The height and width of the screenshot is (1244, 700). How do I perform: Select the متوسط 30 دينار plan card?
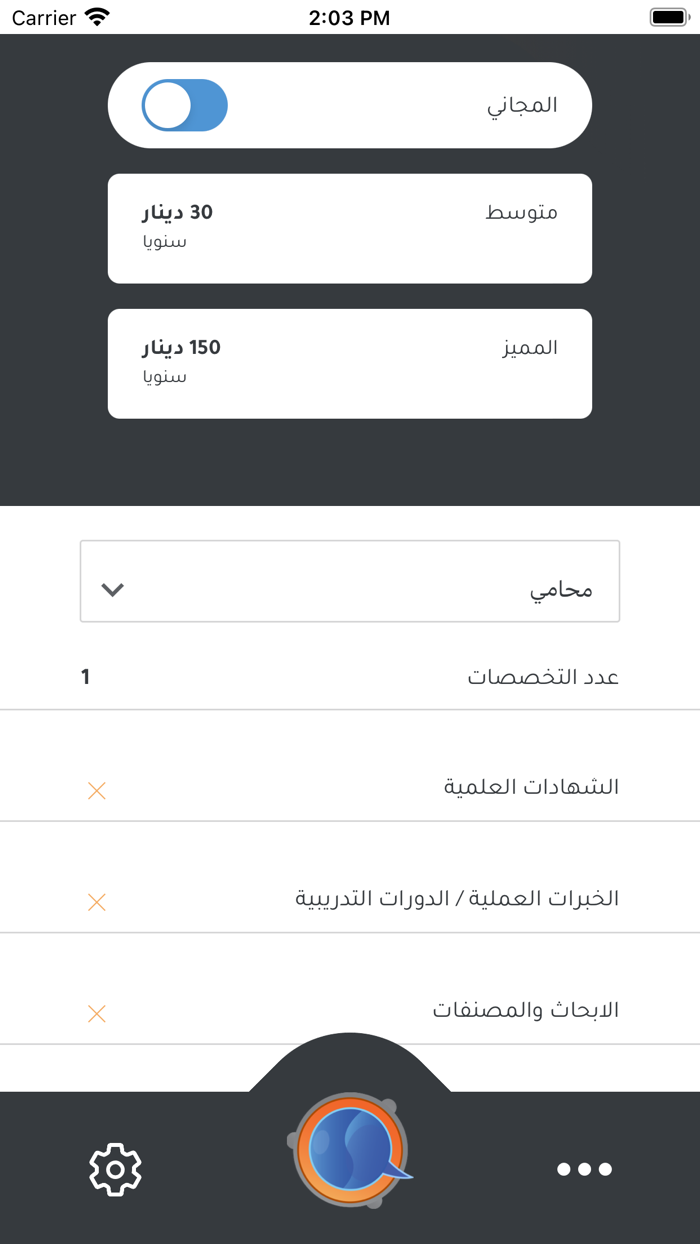tap(349, 228)
